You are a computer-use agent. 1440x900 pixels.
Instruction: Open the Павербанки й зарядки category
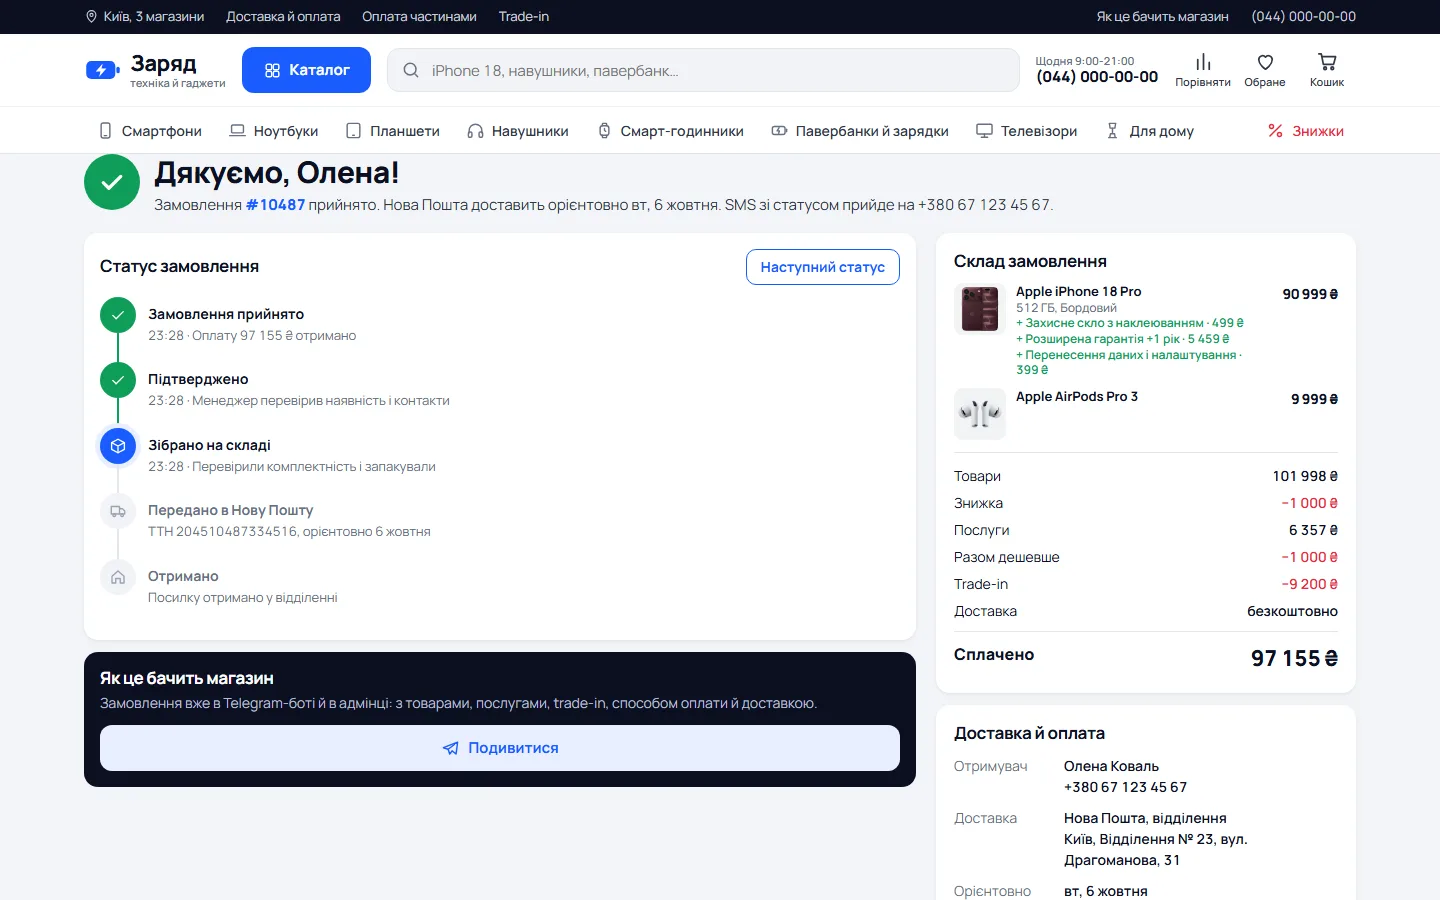[860, 131]
